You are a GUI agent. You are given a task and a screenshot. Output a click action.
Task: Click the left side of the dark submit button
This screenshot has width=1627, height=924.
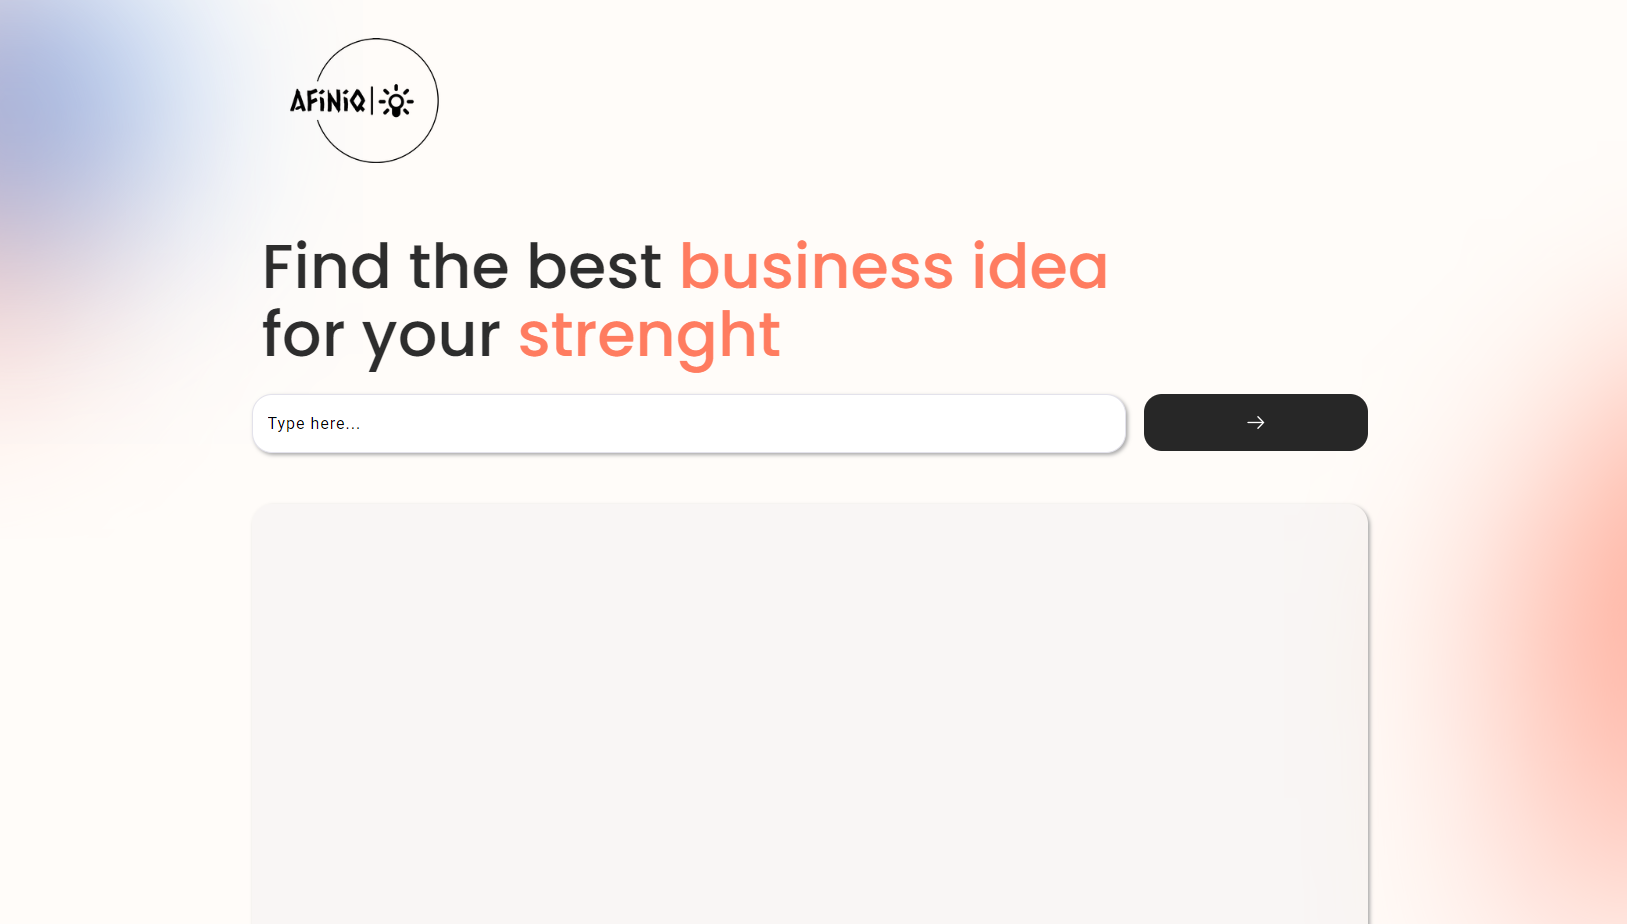(x=1180, y=423)
